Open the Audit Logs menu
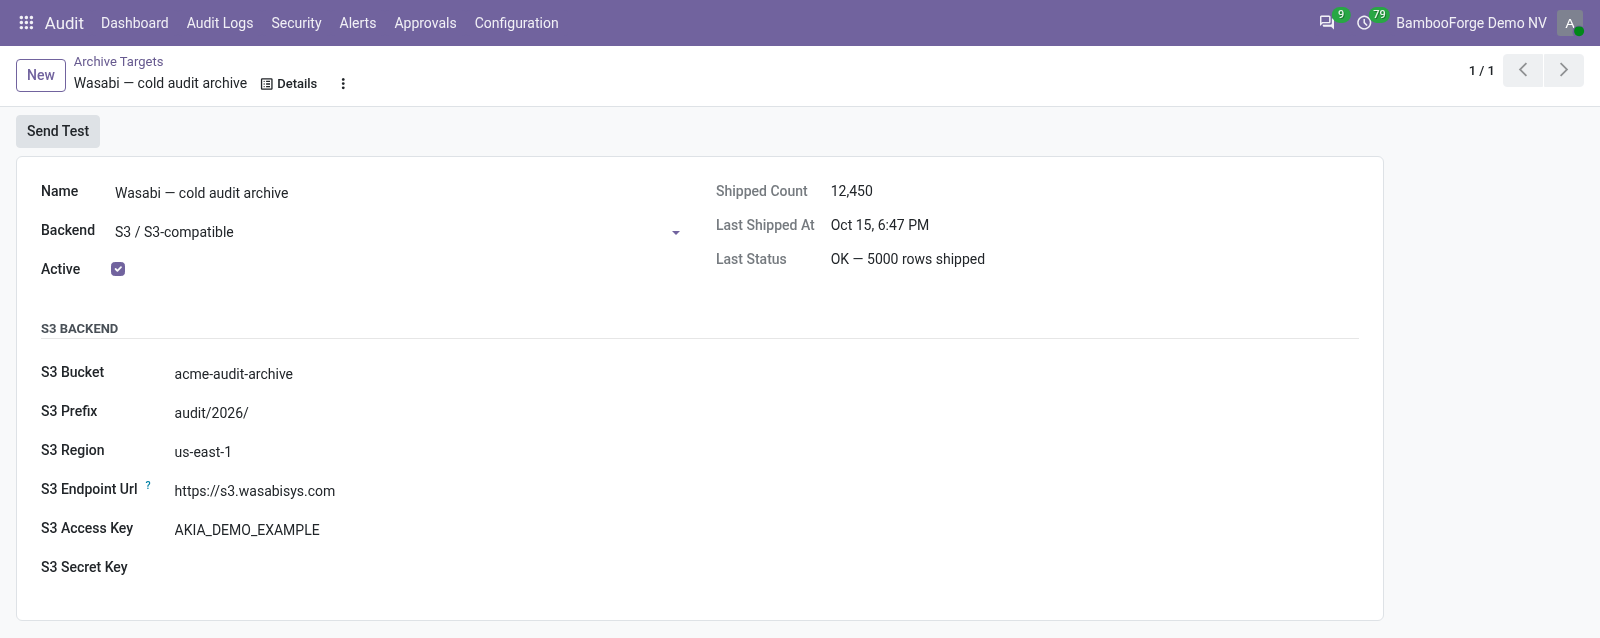1600x638 pixels. [x=220, y=23]
